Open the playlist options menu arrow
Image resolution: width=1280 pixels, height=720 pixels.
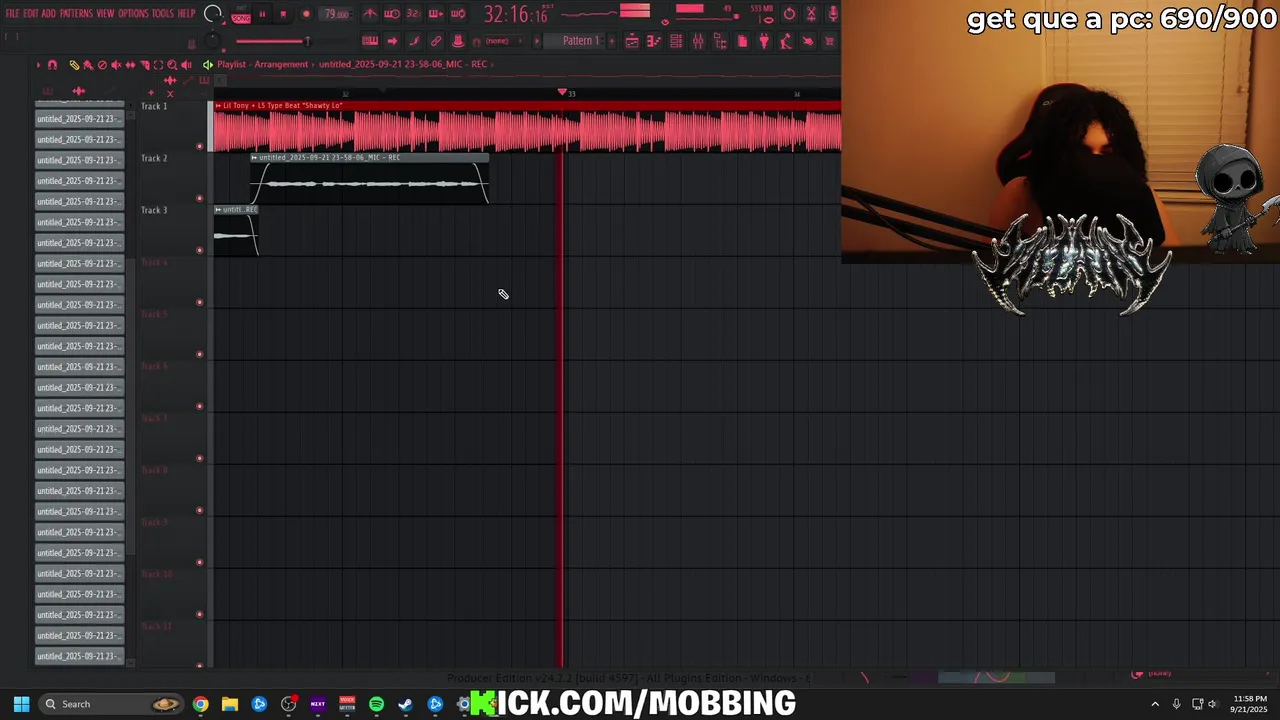tap(38, 64)
